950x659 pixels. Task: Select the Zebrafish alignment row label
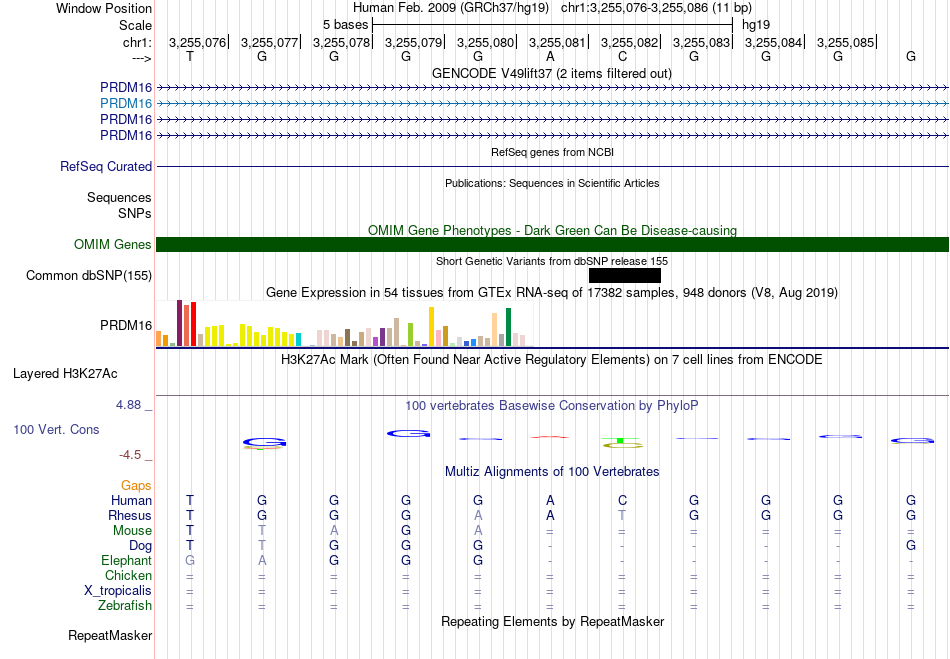click(125, 605)
